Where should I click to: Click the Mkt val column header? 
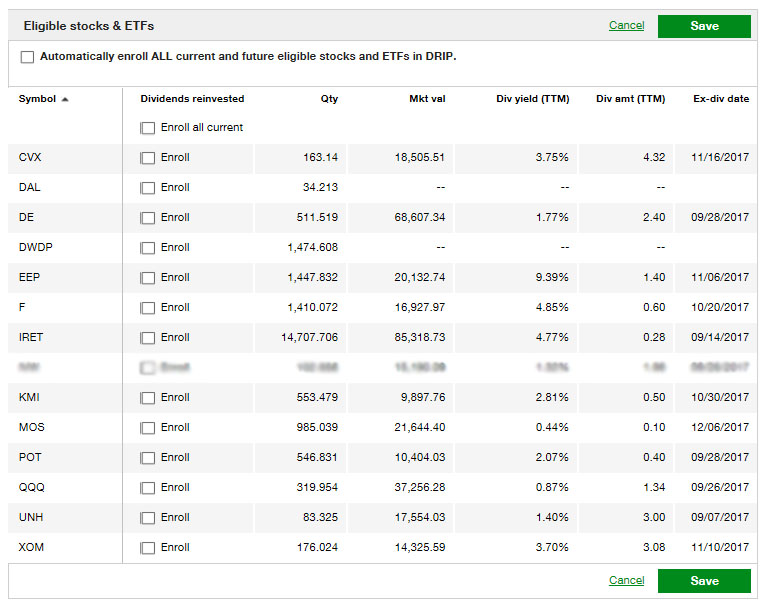(x=427, y=99)
